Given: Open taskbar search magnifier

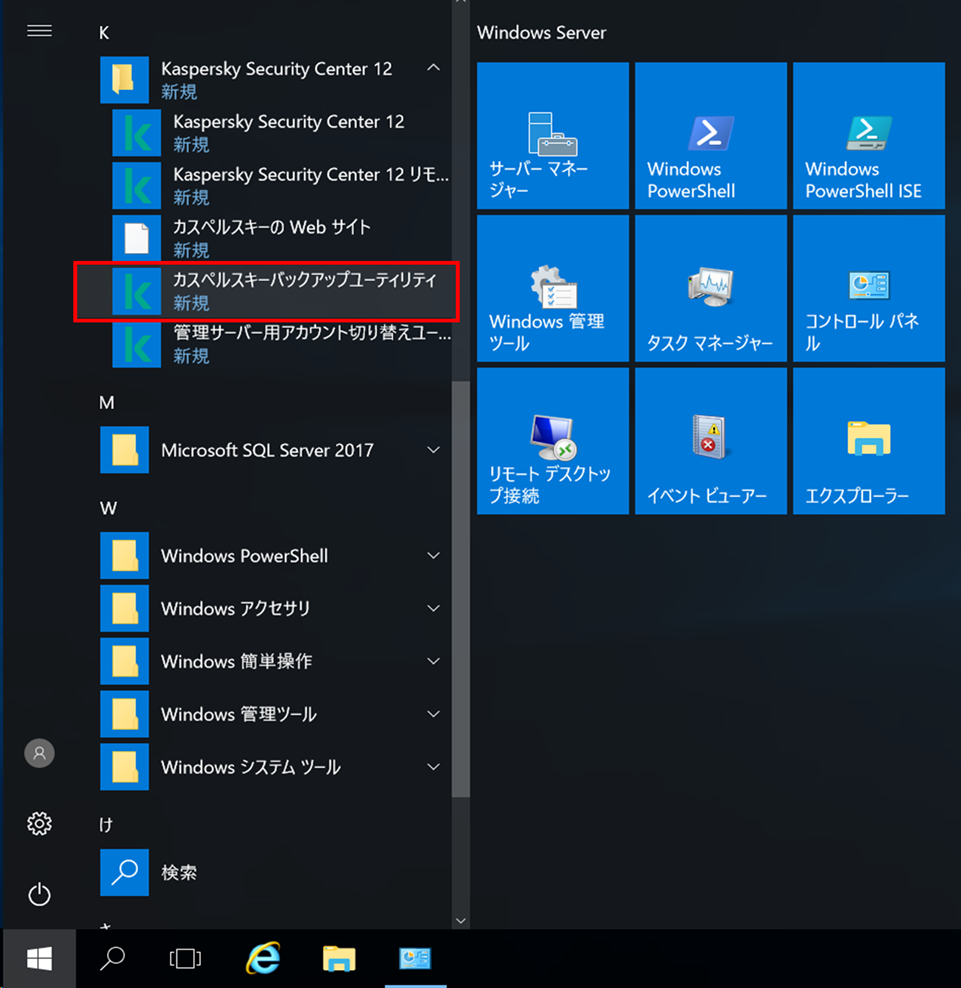Looking at the screenshot, I should click(x=112, y=958).
